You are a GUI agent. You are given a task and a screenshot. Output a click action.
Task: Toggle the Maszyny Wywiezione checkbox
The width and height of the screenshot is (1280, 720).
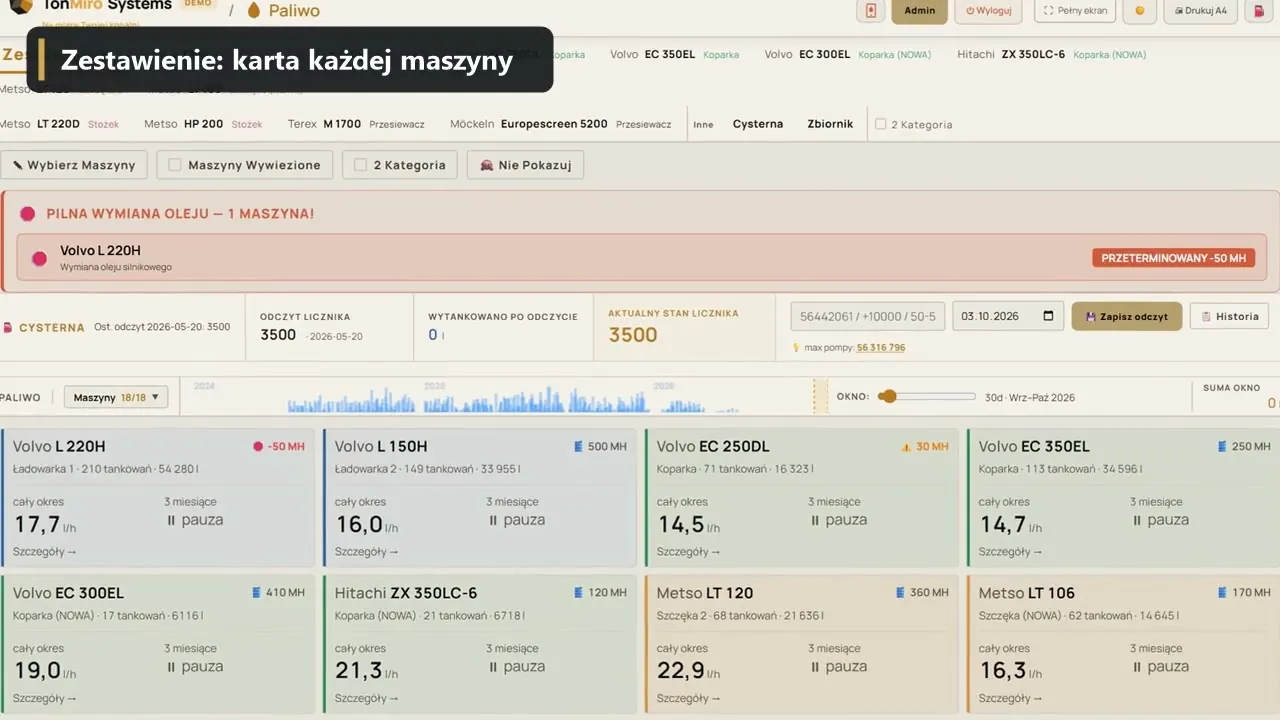(175, 165)
